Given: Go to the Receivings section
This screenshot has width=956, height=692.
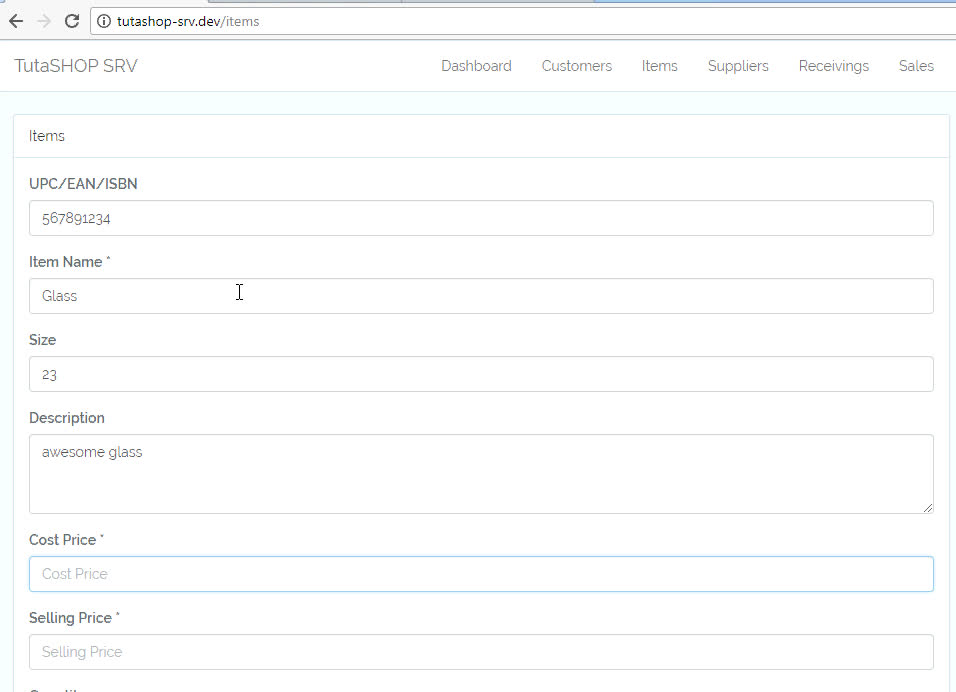Looking at the screenshot, I should 833,66.
